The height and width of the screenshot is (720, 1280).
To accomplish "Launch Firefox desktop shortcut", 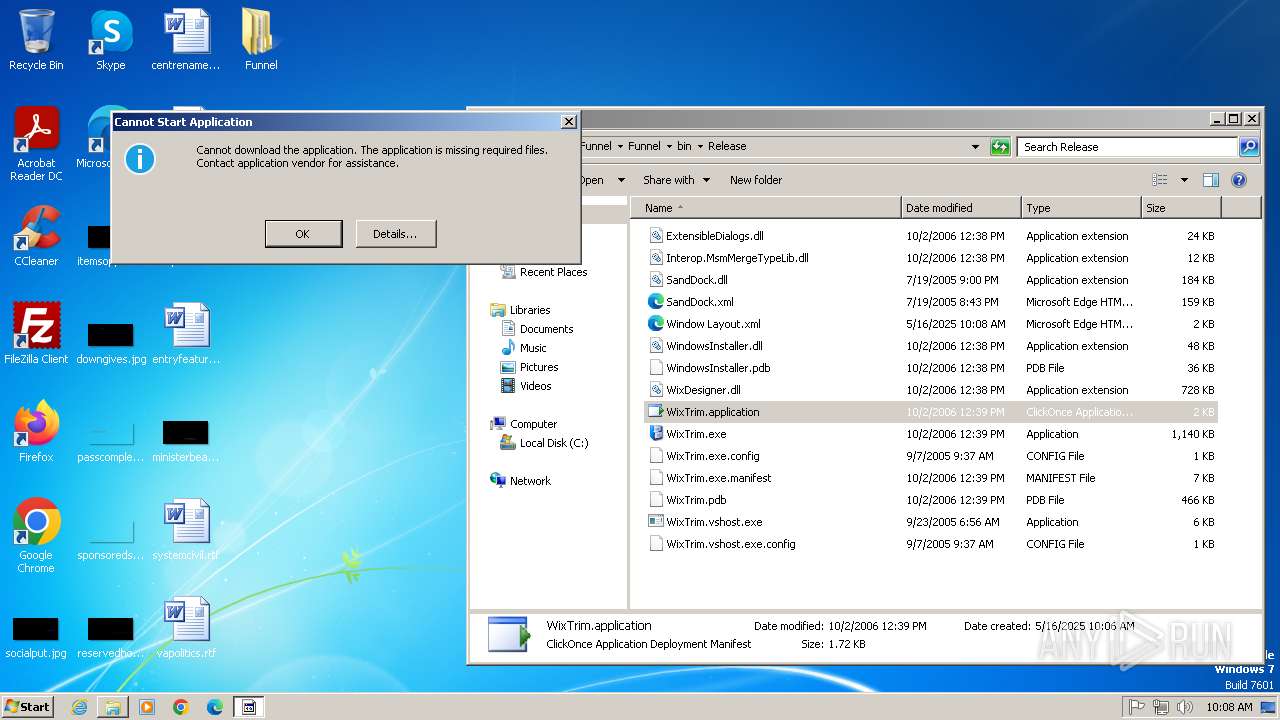I will (x=36, y=432).
